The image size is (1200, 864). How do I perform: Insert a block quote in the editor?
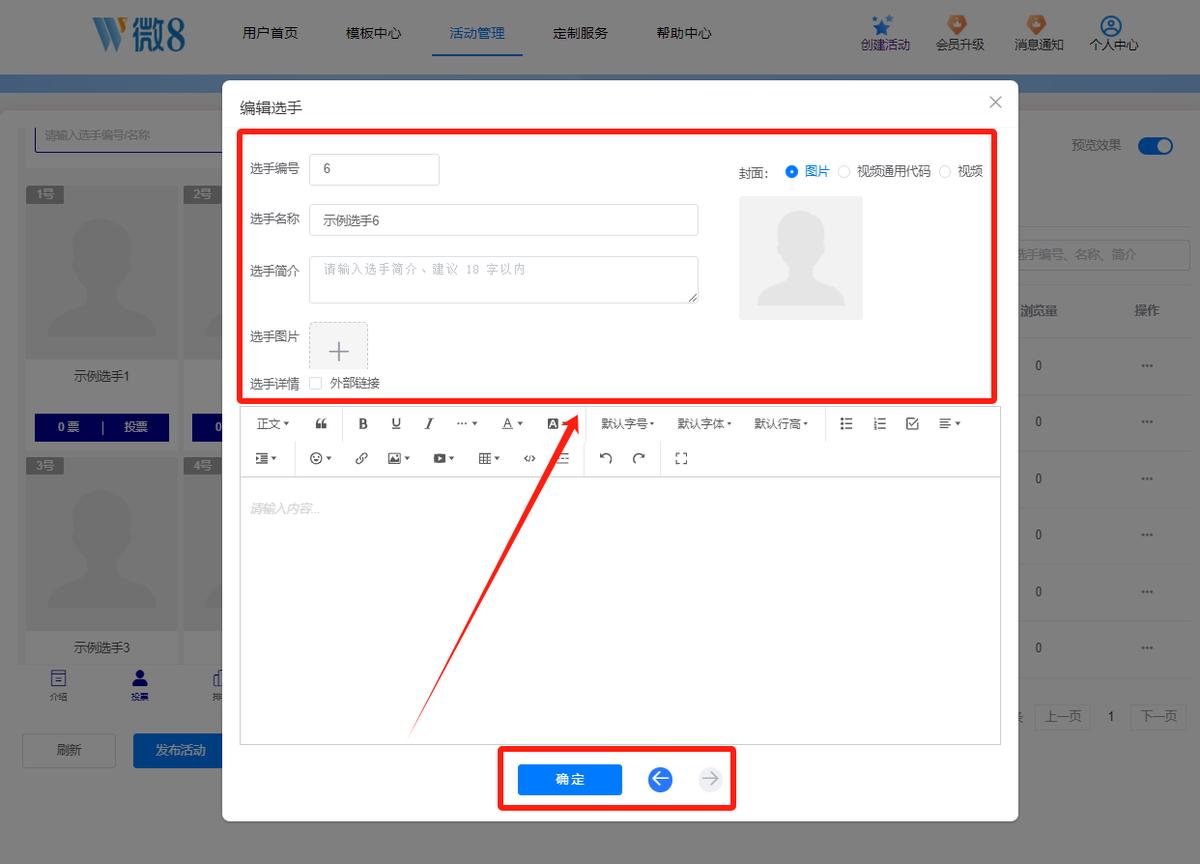321,424
